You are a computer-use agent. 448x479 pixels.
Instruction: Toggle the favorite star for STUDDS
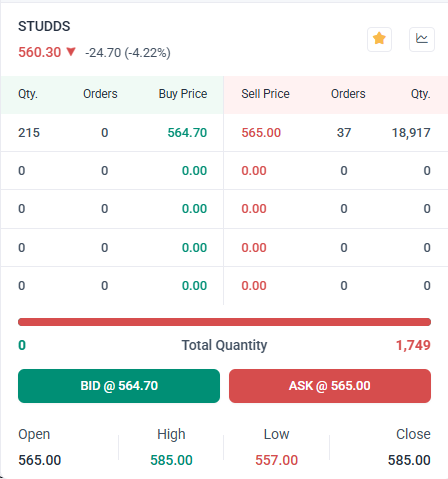coord(379,39)
